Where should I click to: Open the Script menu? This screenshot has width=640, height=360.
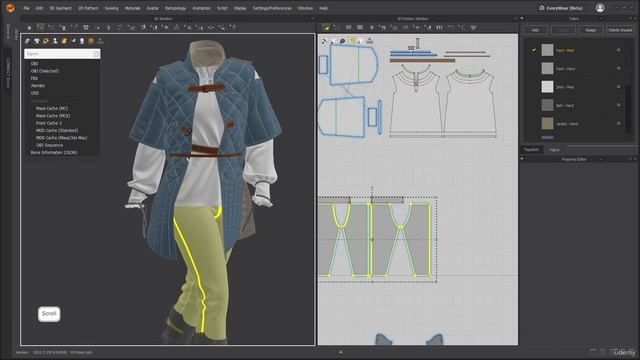click(x=222, y=8)
